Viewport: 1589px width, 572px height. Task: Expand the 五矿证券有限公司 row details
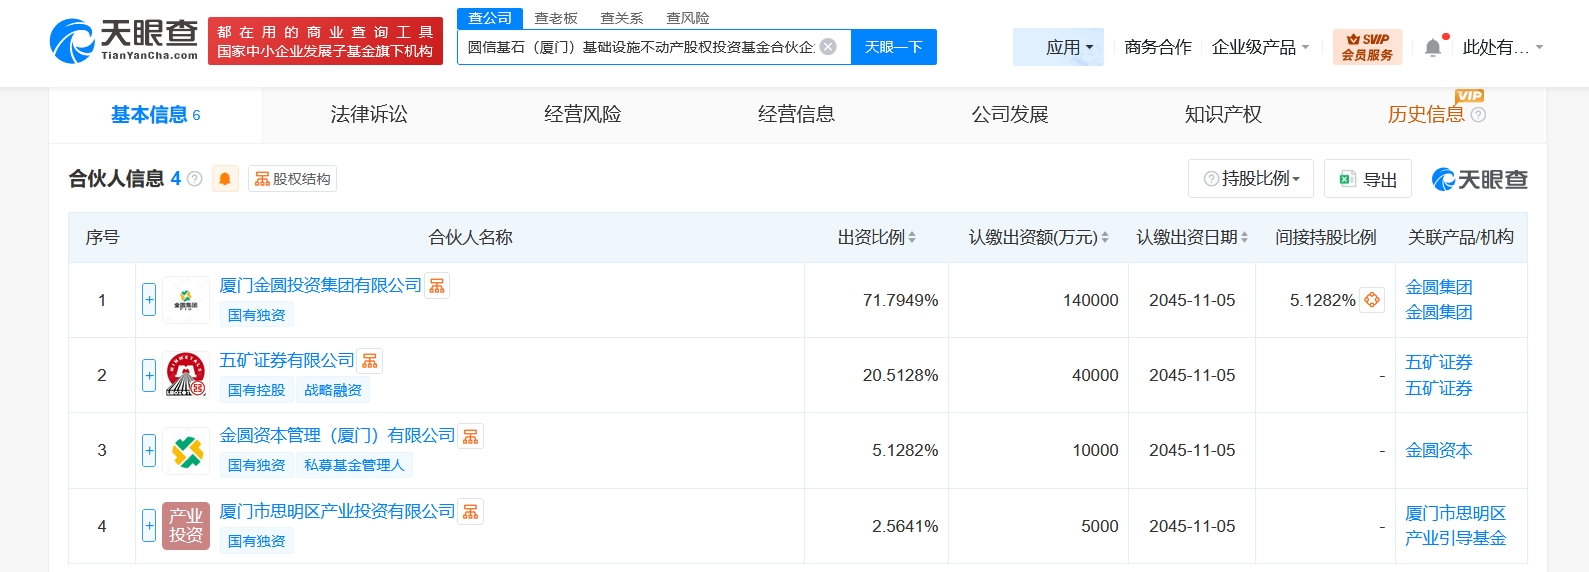(149, 375)
